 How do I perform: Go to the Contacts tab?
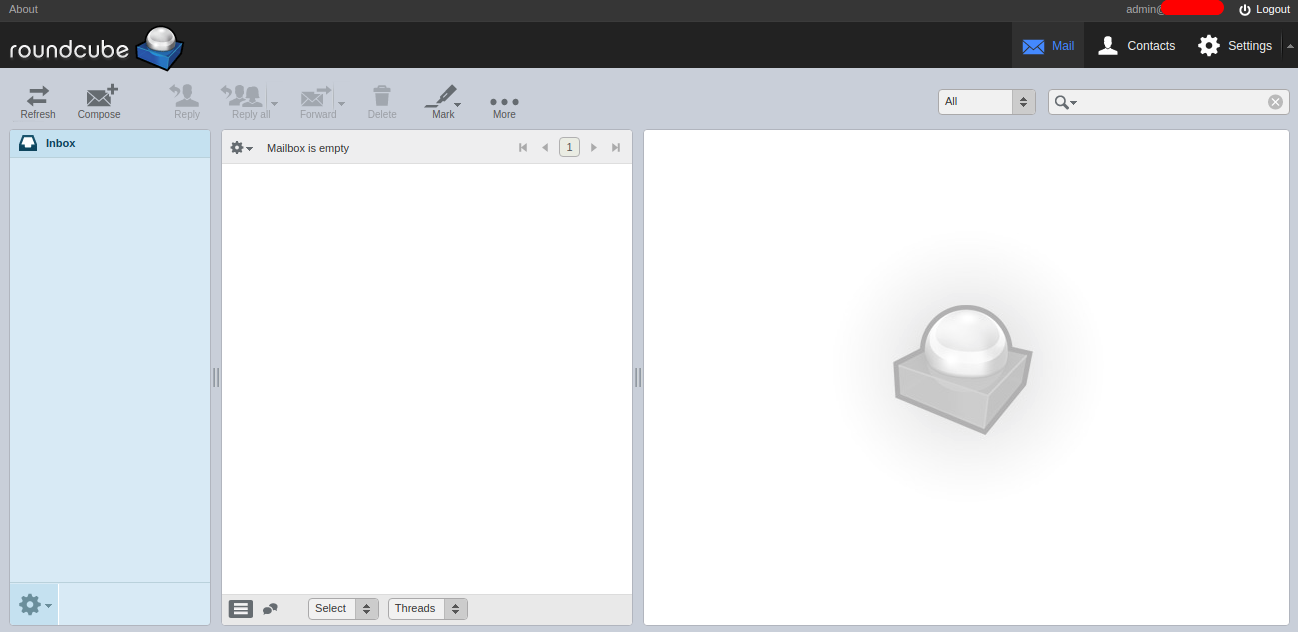(1136, 46)
